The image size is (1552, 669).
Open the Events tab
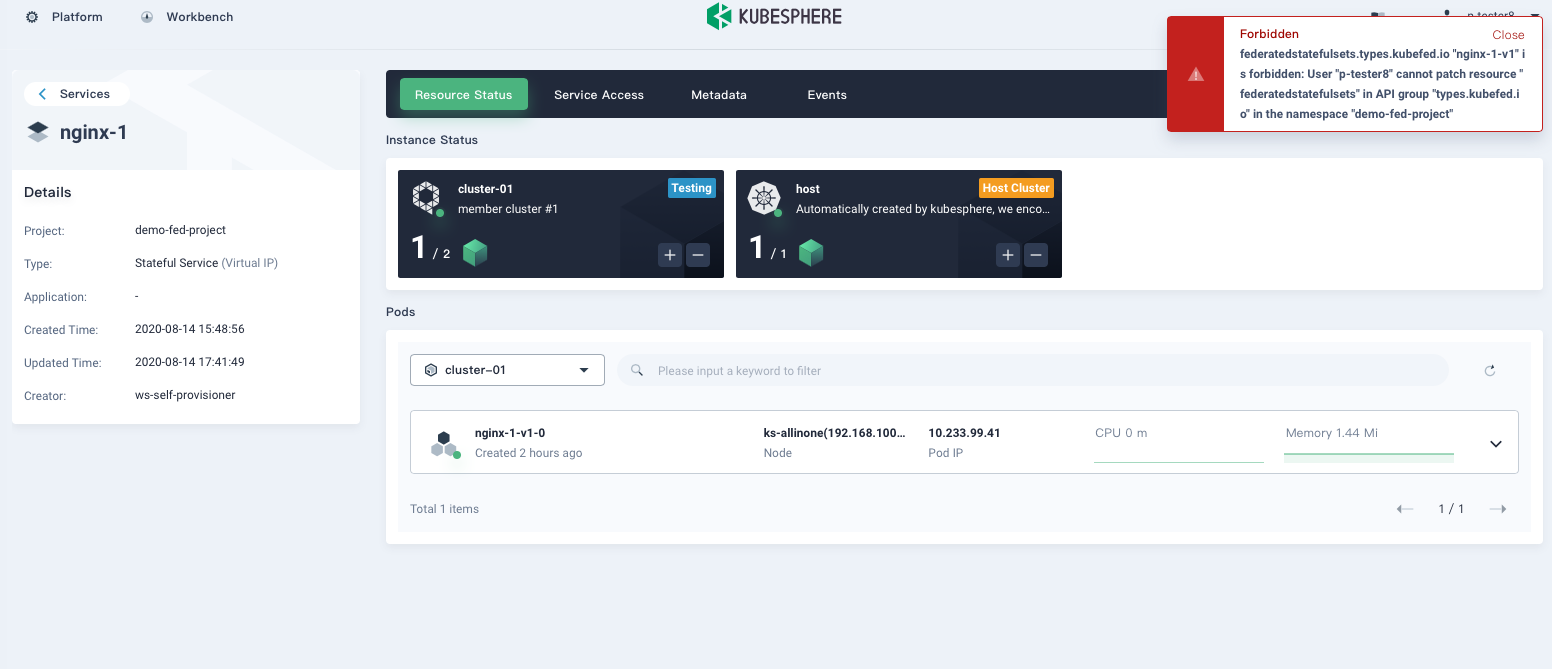pyautogui.click(x=827, y=94)
